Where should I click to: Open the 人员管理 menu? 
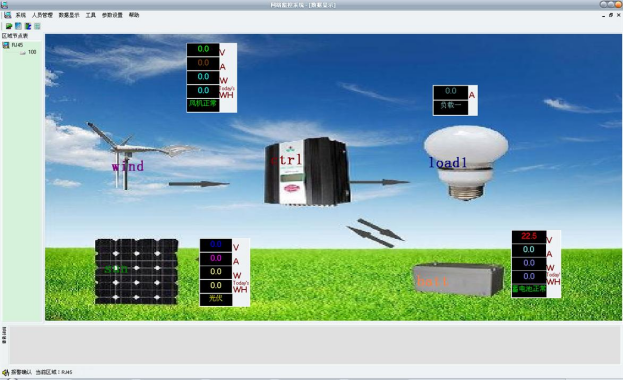[42, 15]
